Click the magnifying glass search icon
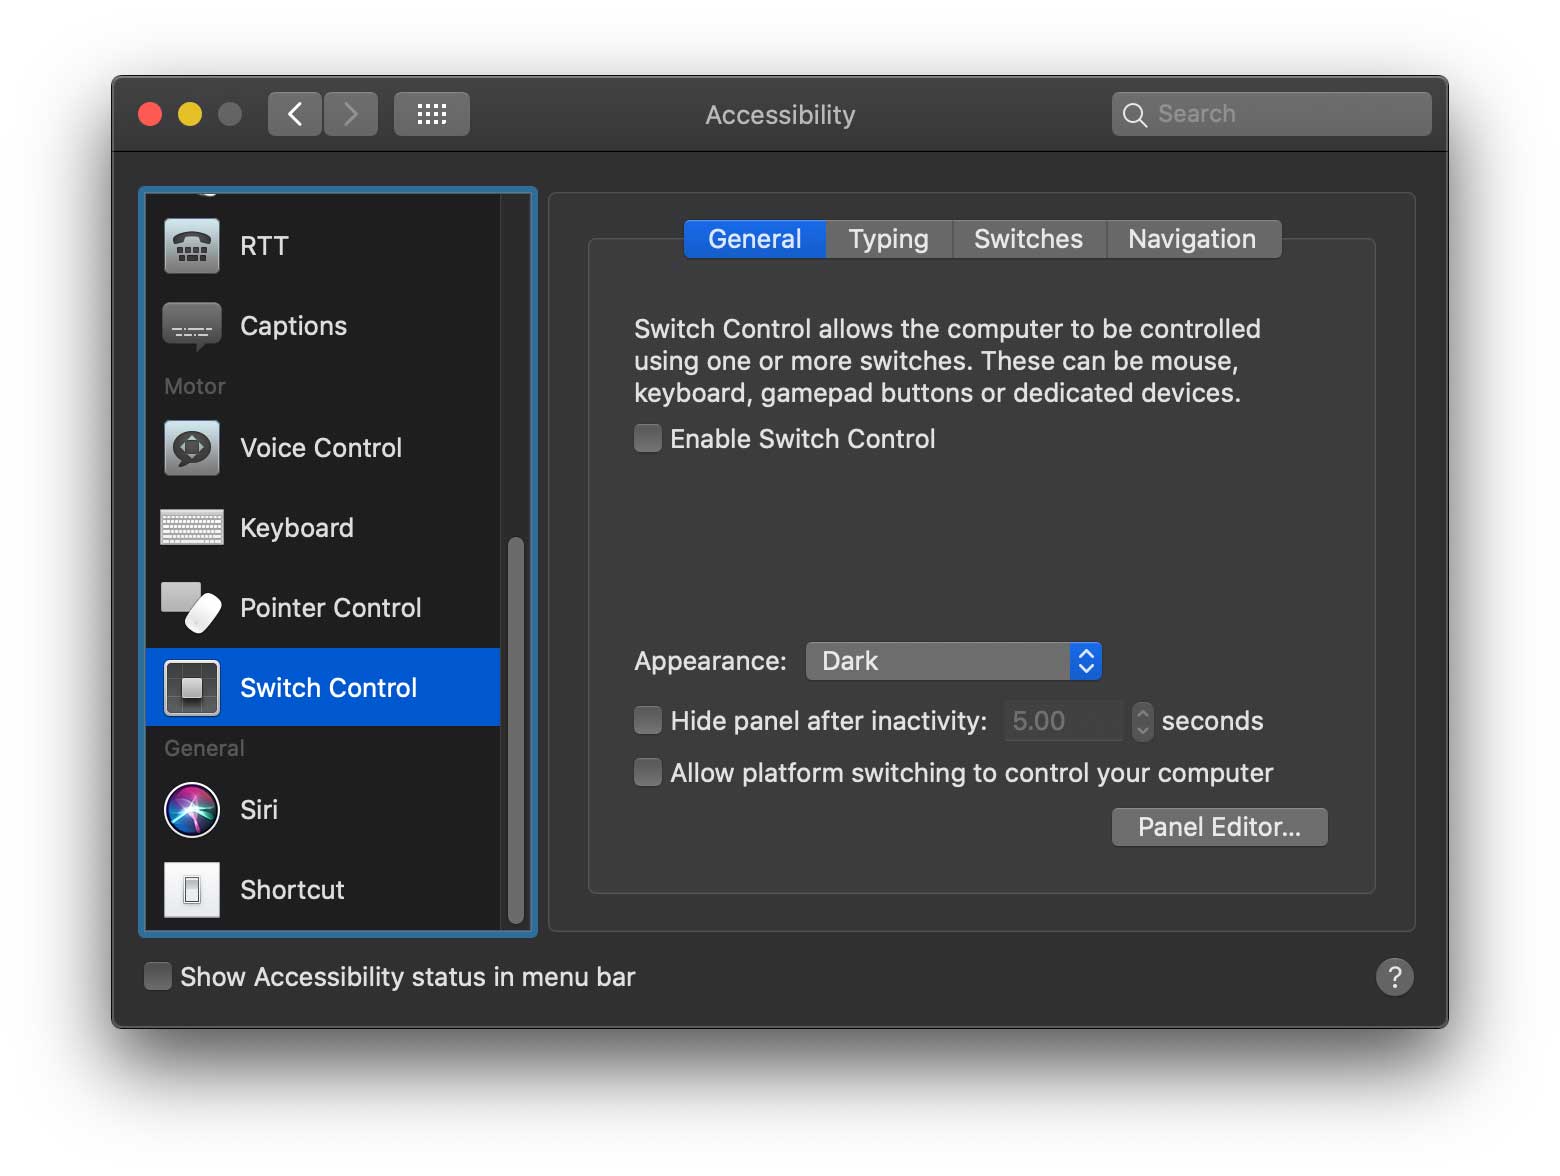 [1134, 115]
